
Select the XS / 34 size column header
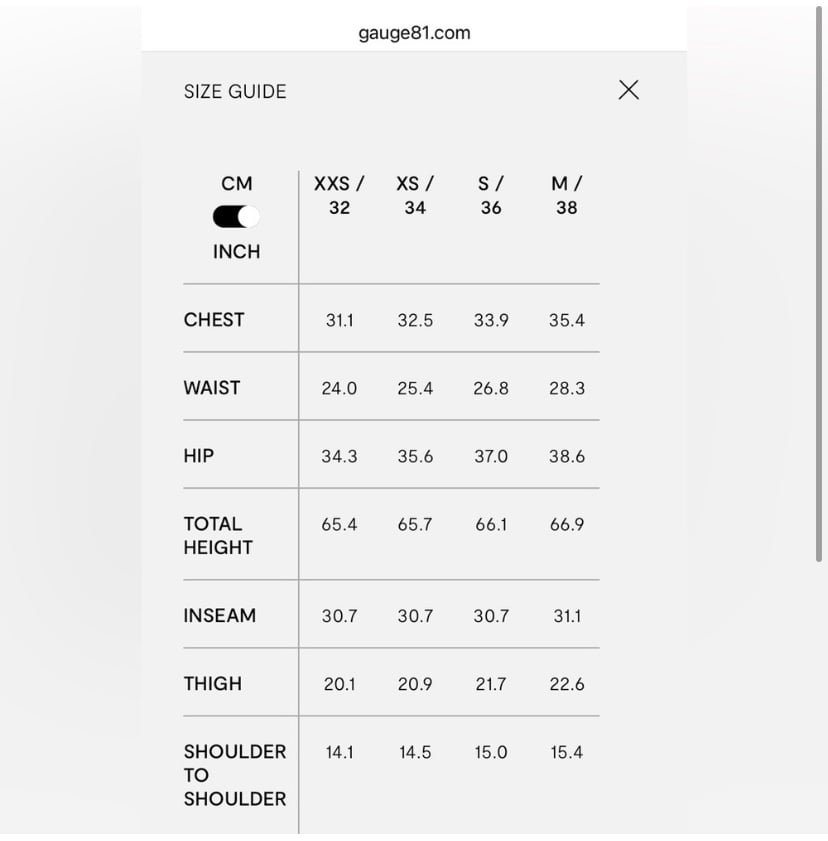[415, 196]
